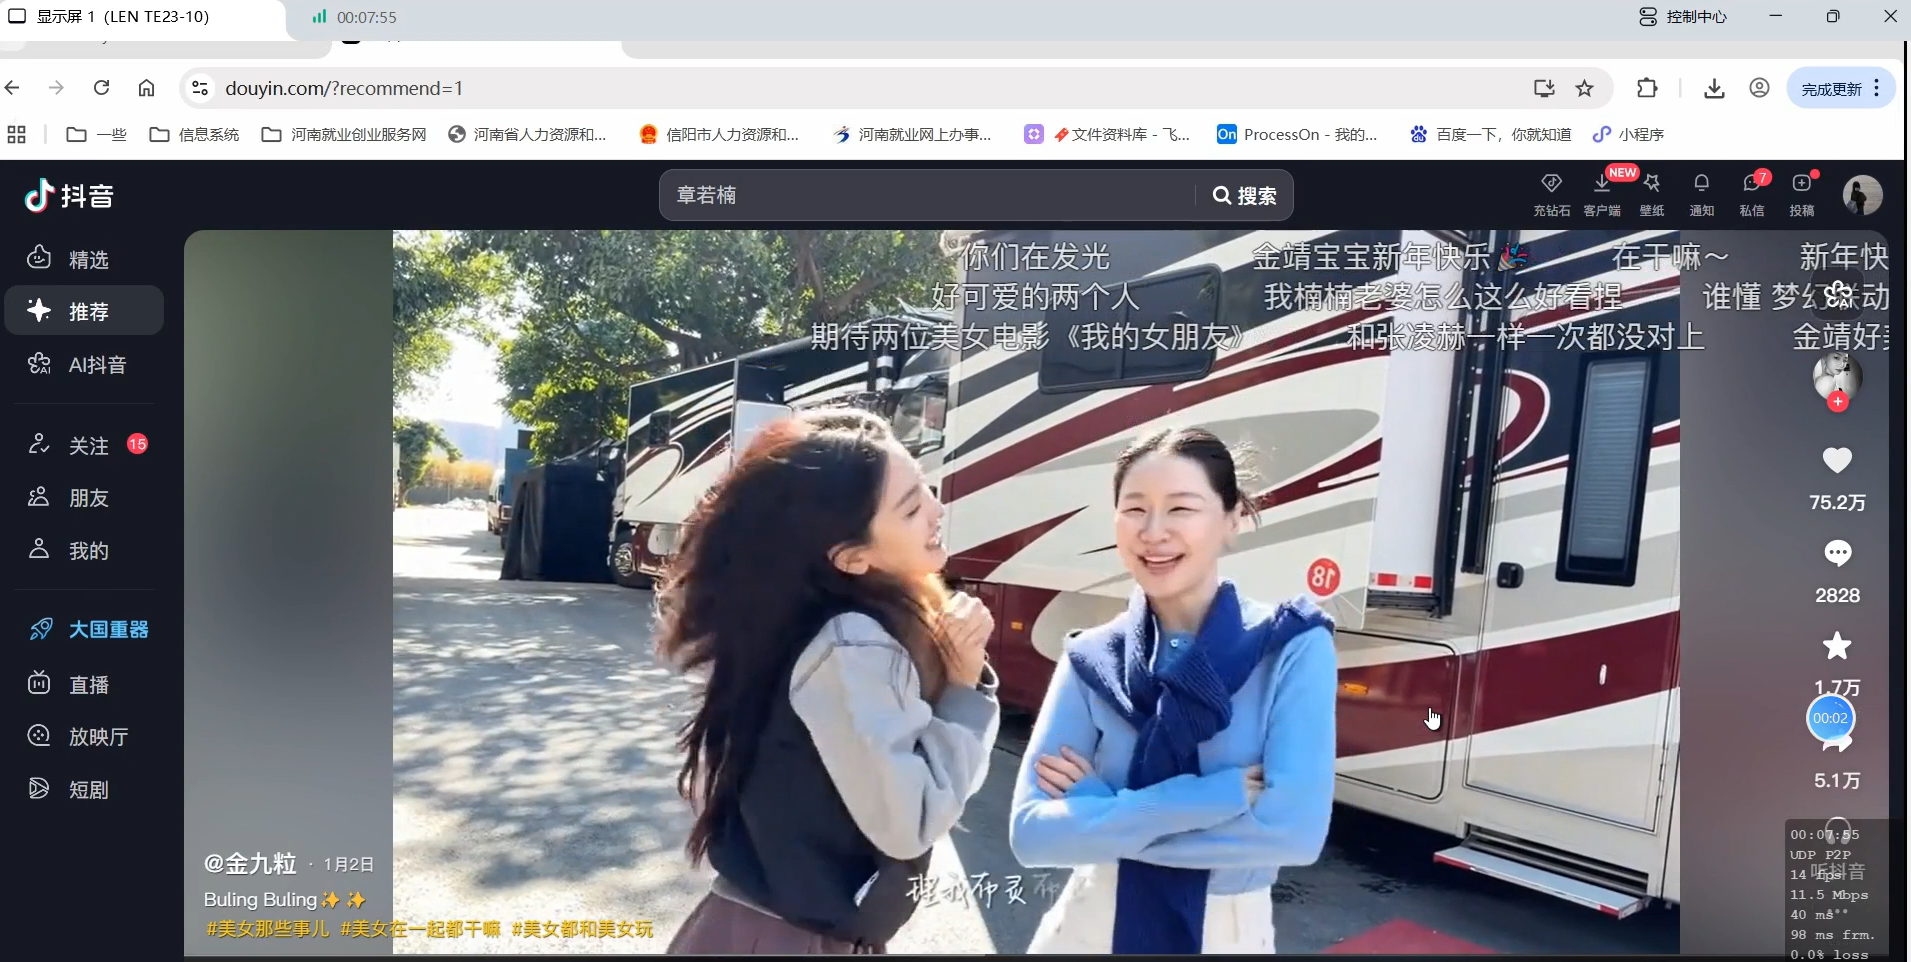The height and width of the screenshot is (962, 1911).
Task: Open the 百度一下，你就知道 bookmark
Action: pos(1491,134)
